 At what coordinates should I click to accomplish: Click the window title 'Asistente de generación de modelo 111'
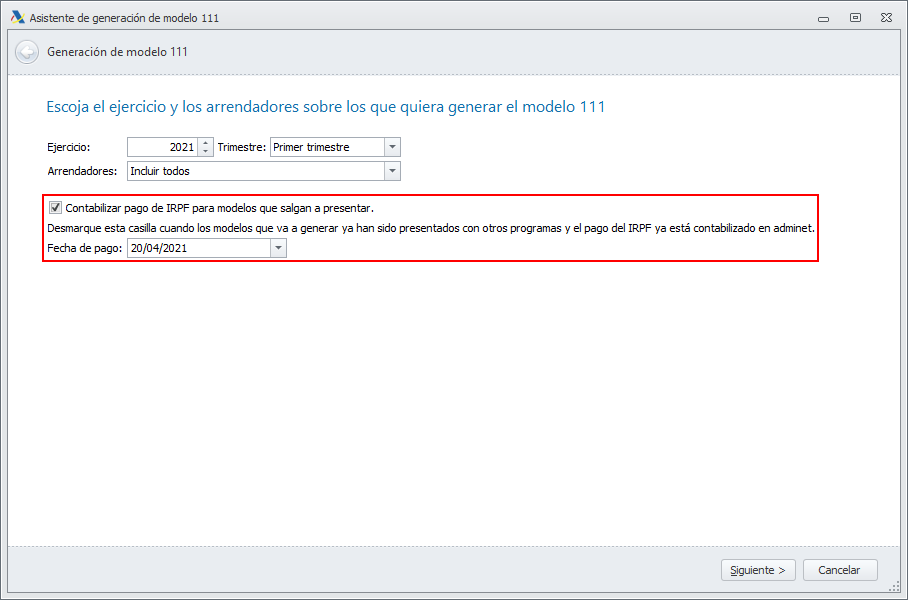[x=125, y=18]
